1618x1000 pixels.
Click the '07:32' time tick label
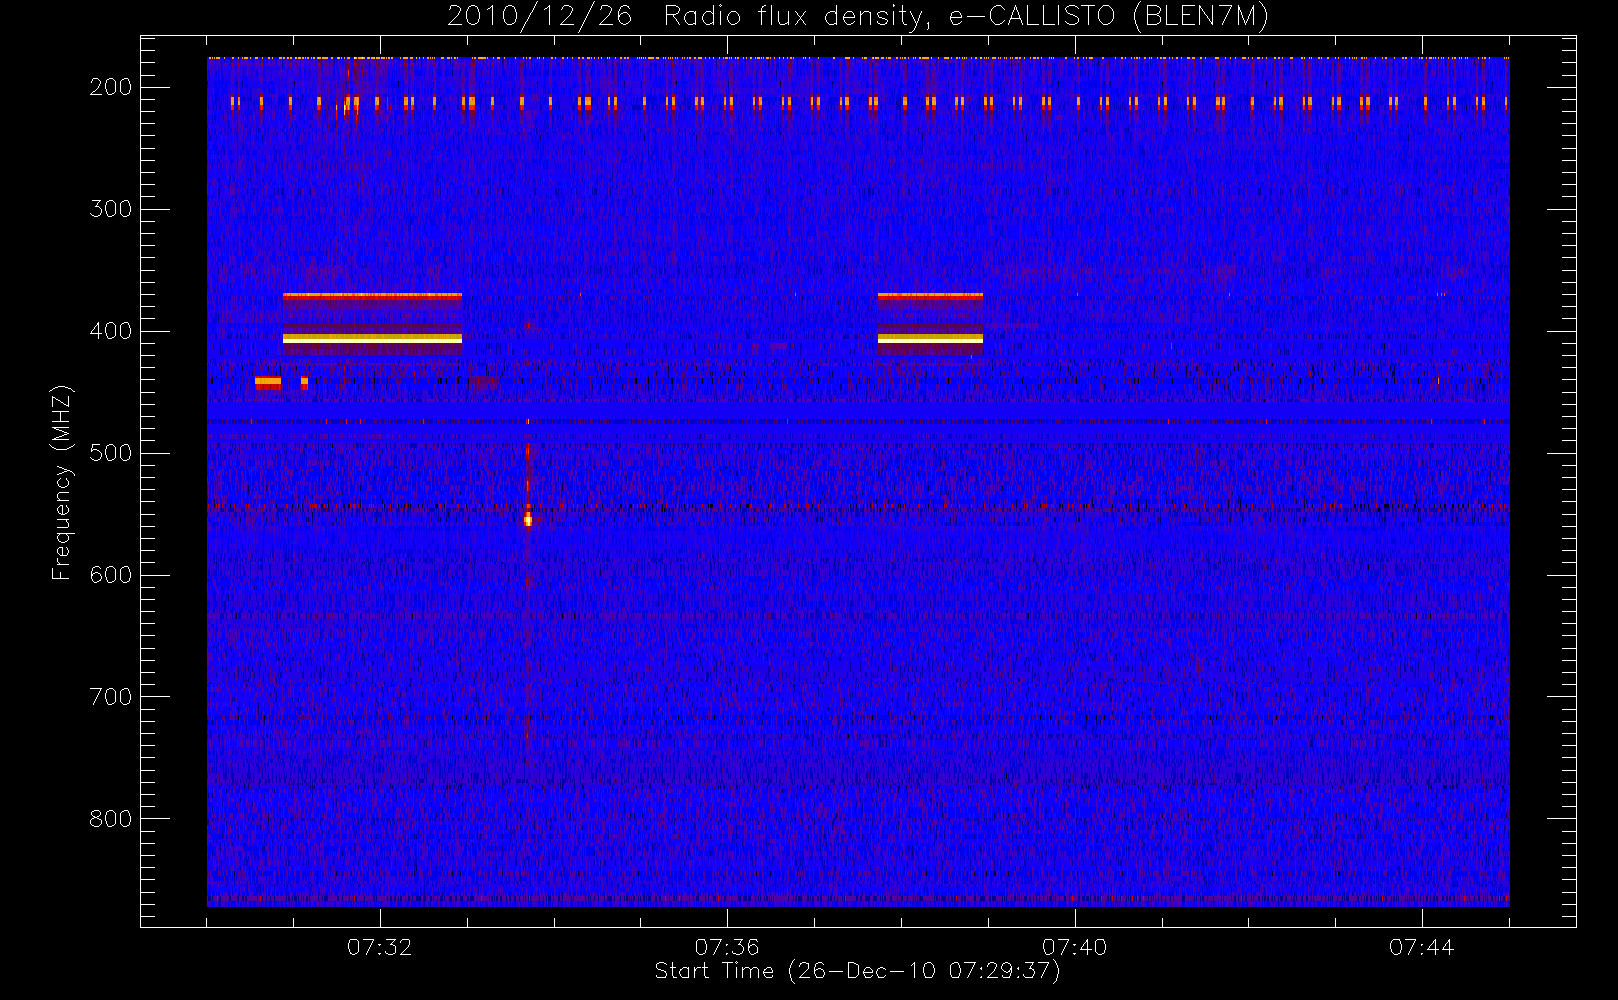[x=379, y=947]
